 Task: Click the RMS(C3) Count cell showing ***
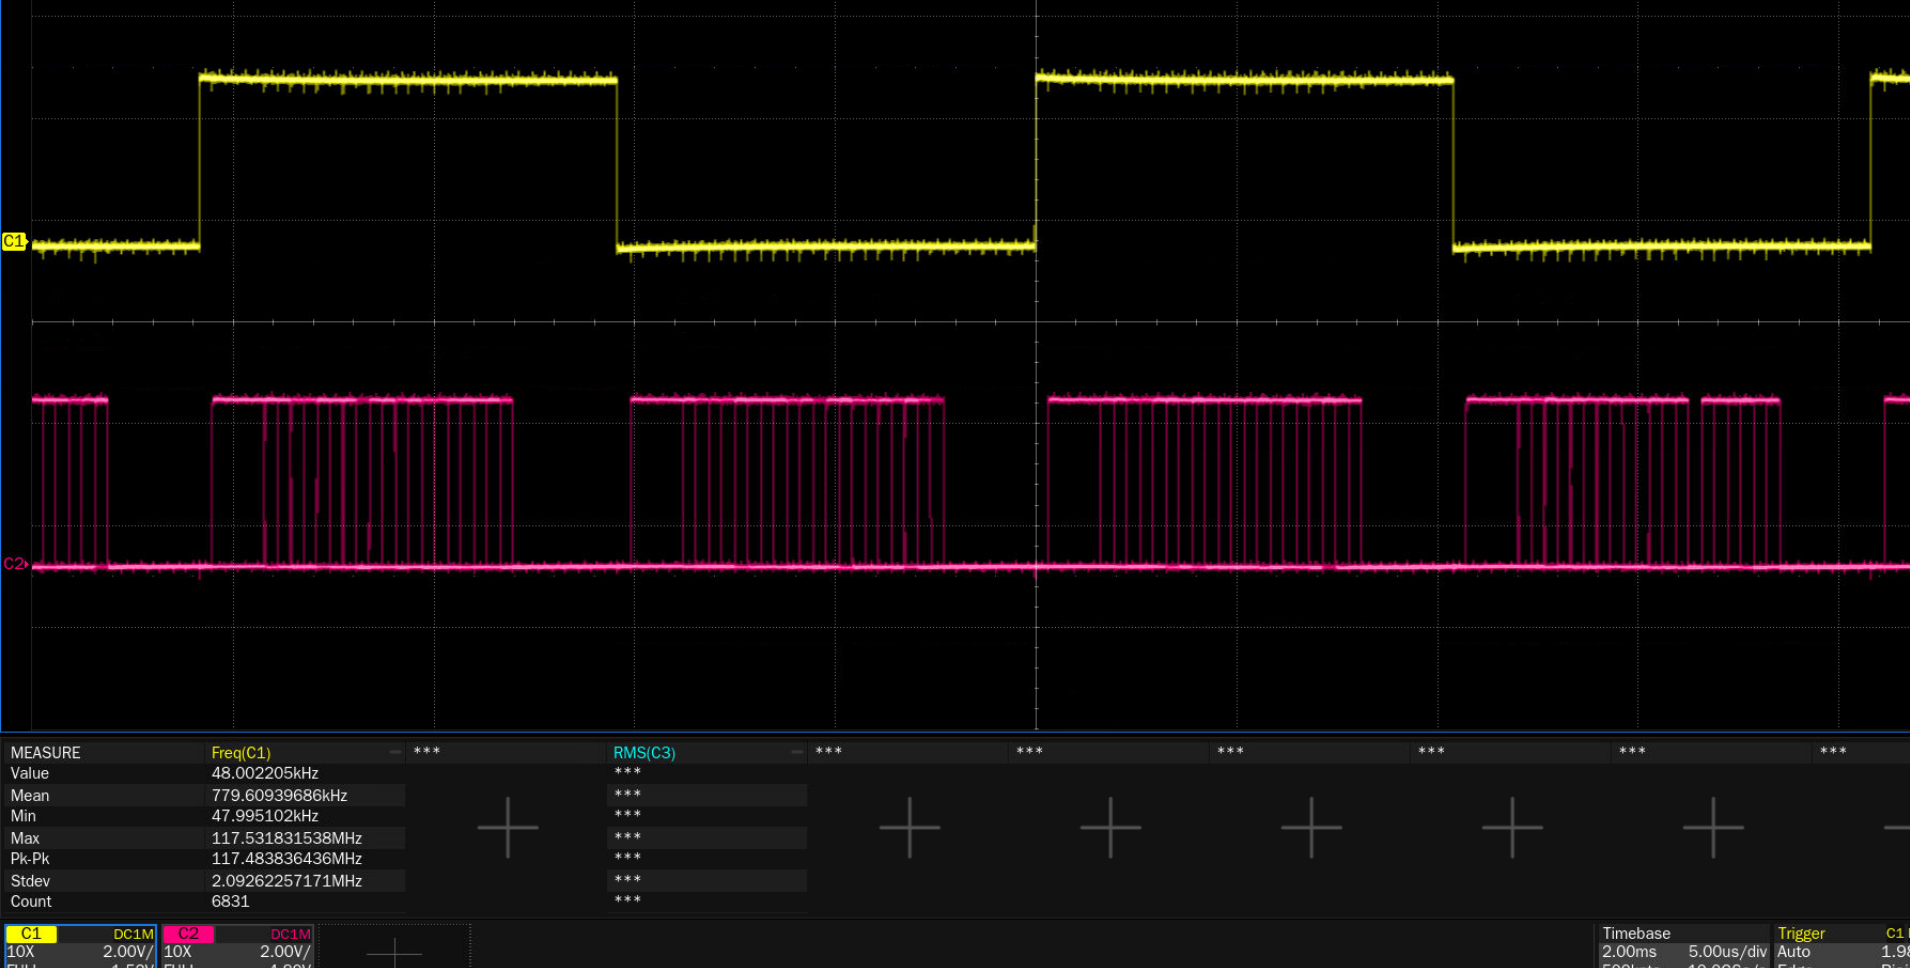pos(628,900)
